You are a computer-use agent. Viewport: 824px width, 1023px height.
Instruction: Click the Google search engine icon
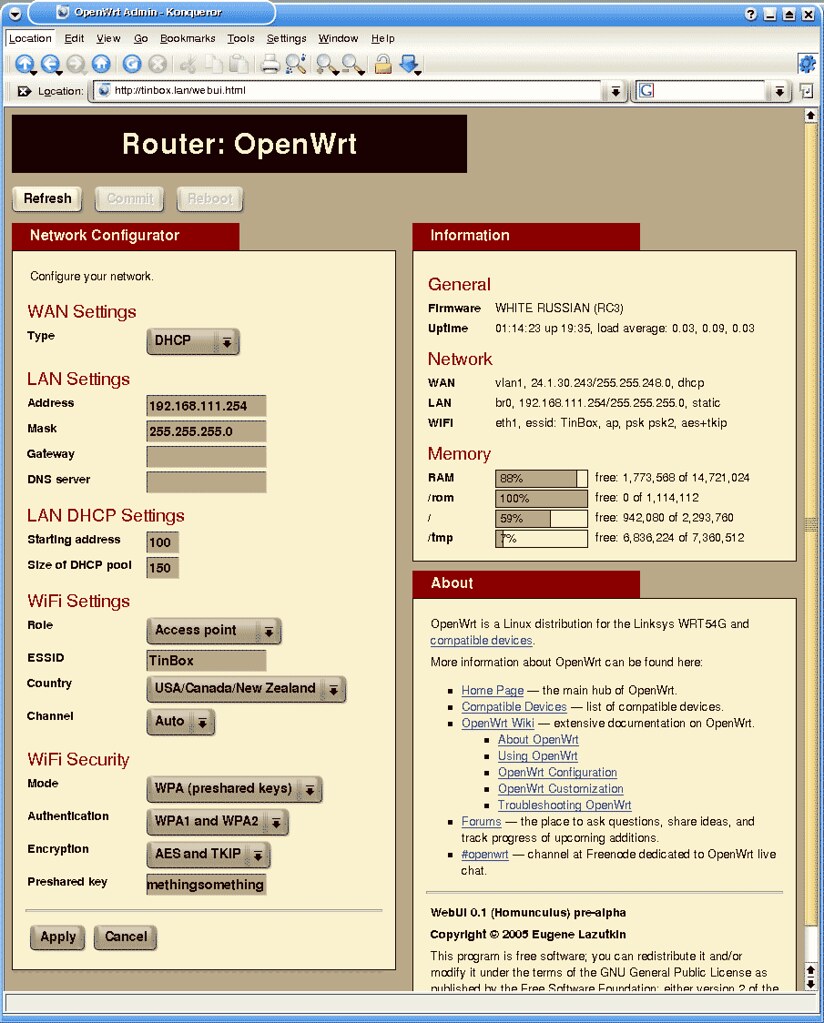[x=646, y=91]
